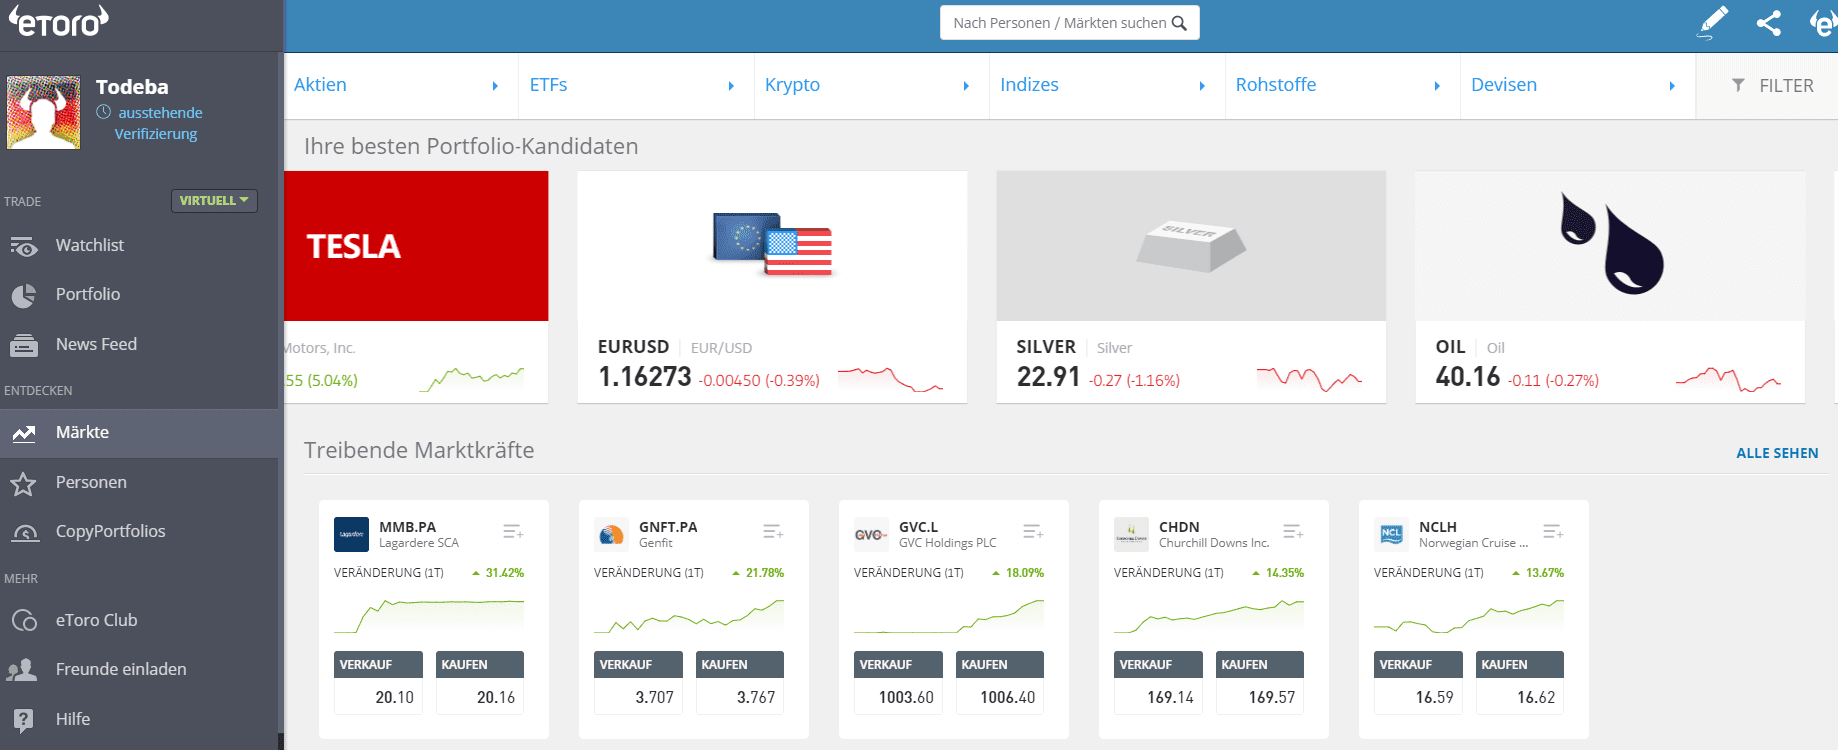This screenshot has width=1838, height=750.
Task: Click the Norwegian Cruise logo
Action: tap(1391, 534)
